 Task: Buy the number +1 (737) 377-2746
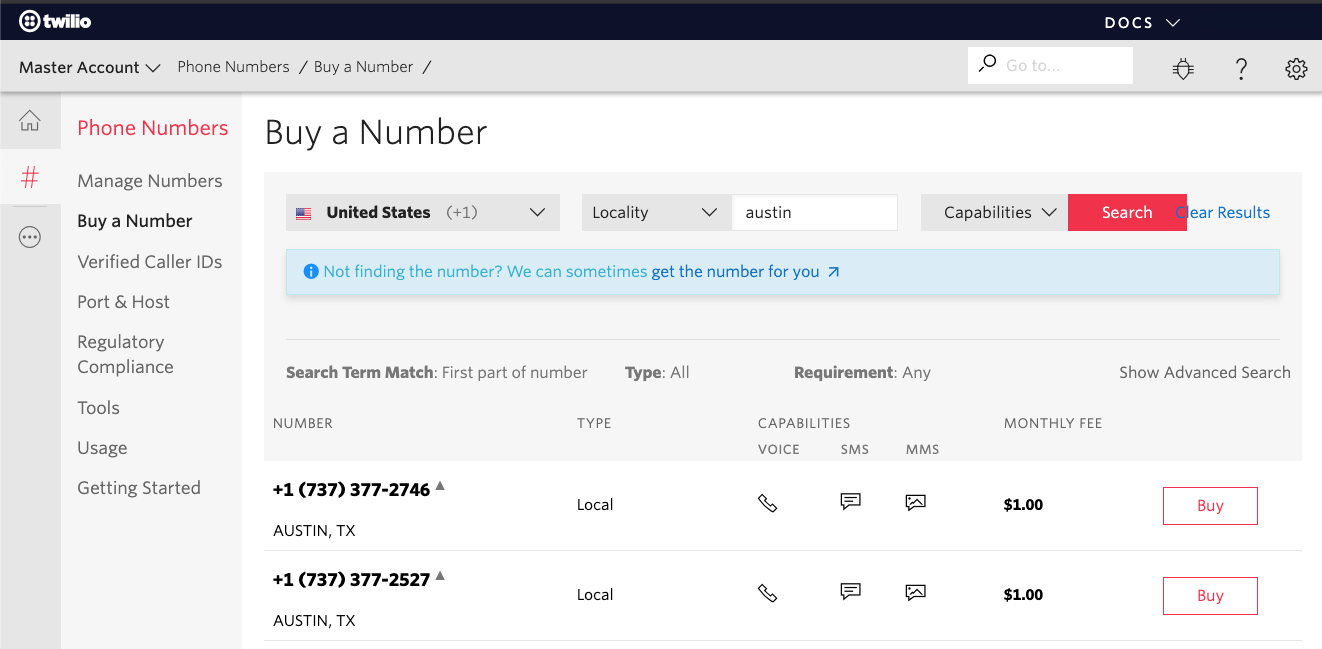[x=1209, y=506]
